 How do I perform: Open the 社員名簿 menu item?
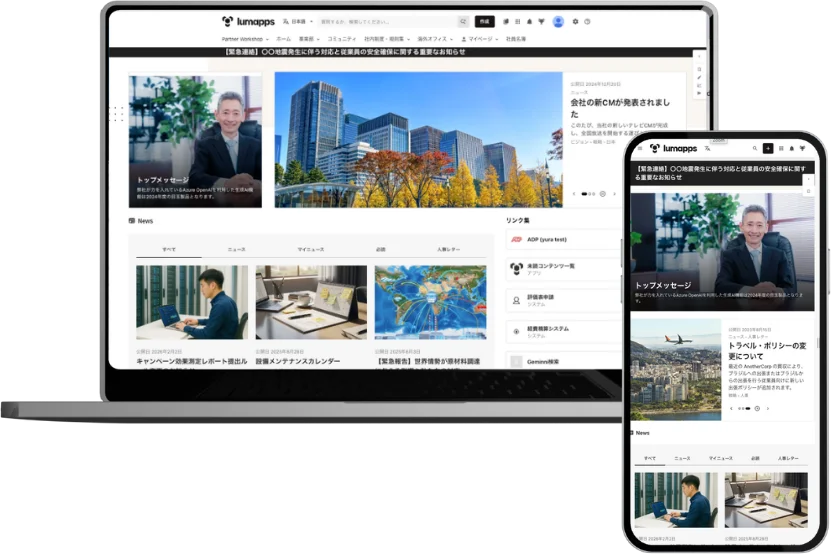[516, 39]
